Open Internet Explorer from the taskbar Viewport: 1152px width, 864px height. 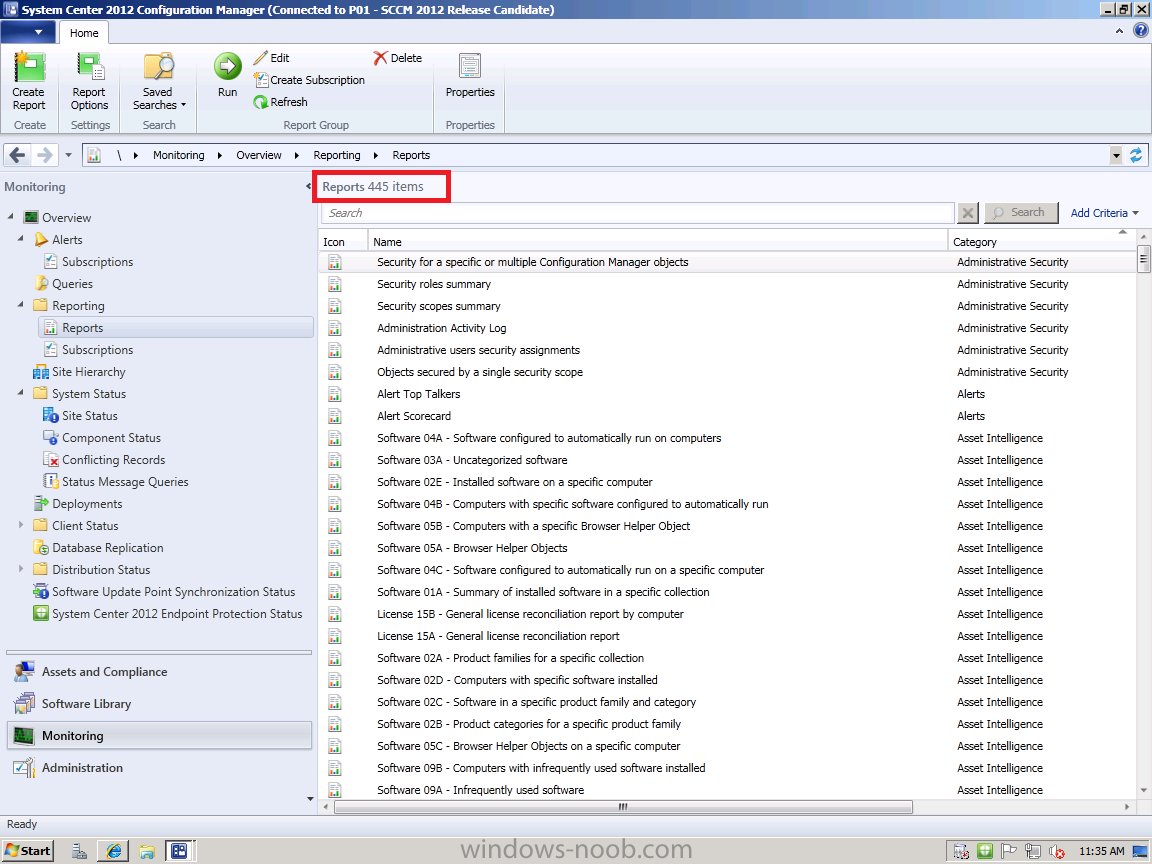point(114,851)
